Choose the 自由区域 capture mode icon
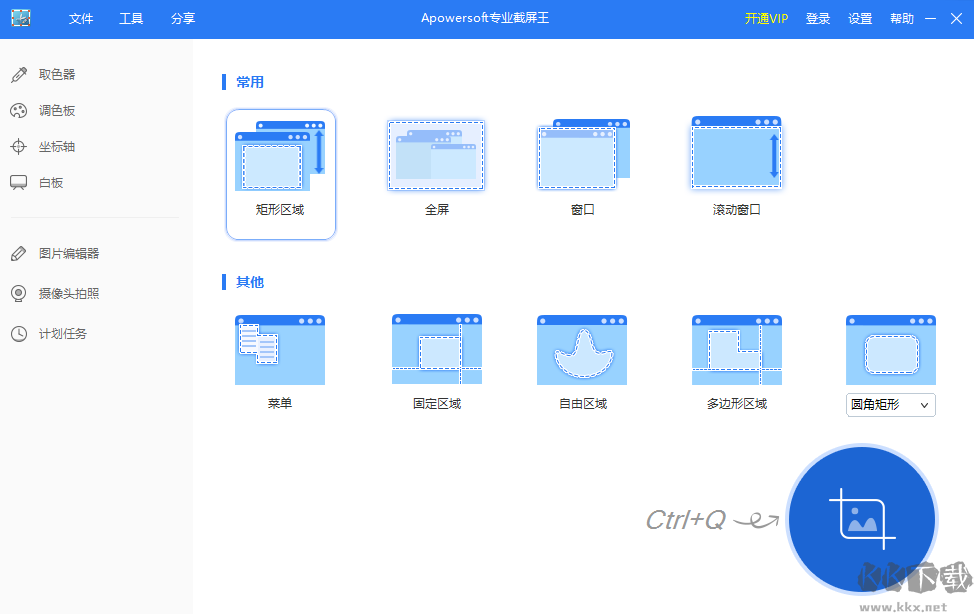The height and width of the screenshot is (614, 974). (x=582, y=350)
